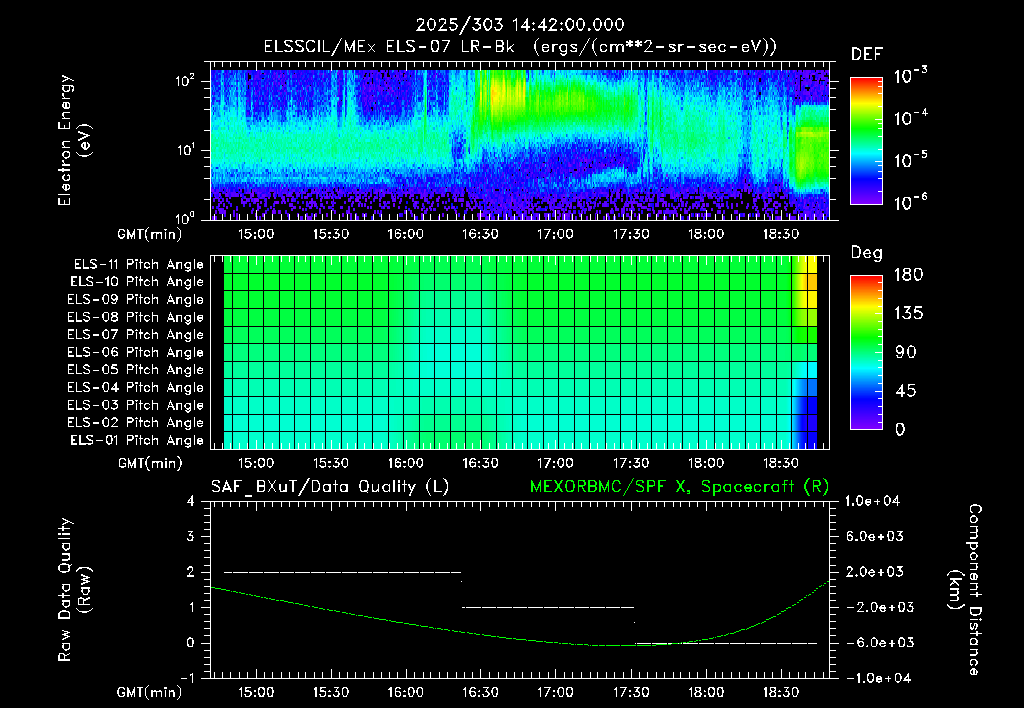Click the DEF rainbow color bar
1024x708 pixels.
click(x=866, y=140)
